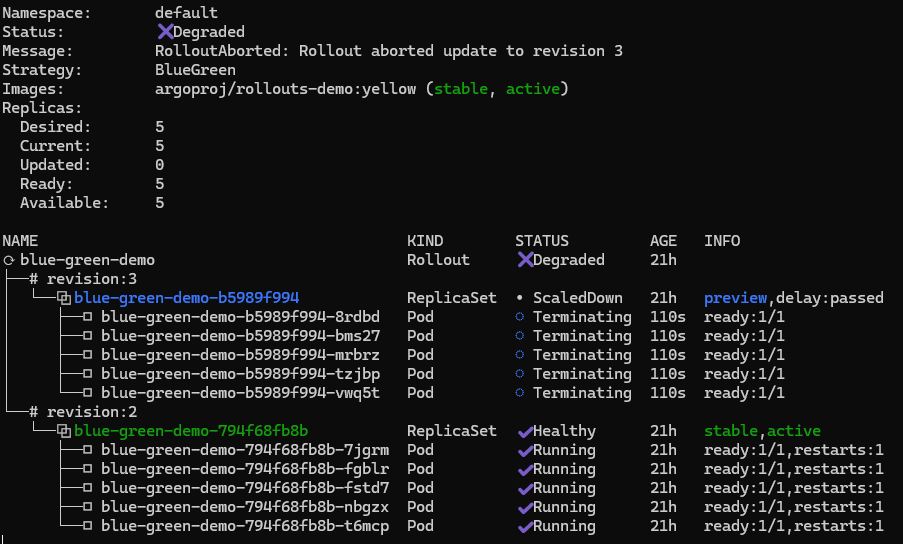Click the ScaledDown dot for revision 3 ReplicaSet

pyautogui.click(x=520, y=298)
